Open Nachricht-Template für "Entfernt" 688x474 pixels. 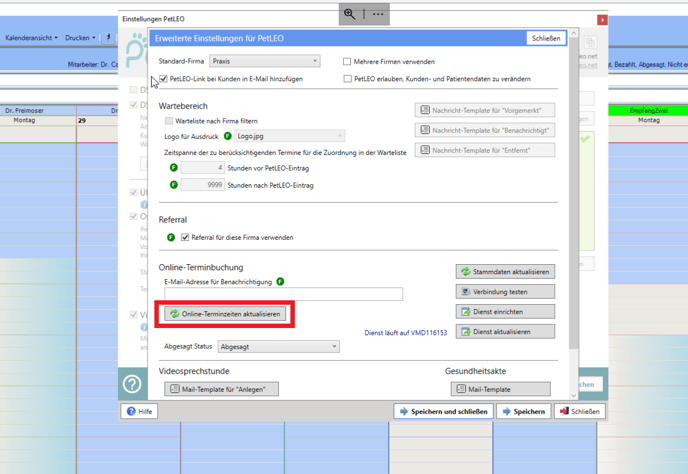tap(485, 150)
